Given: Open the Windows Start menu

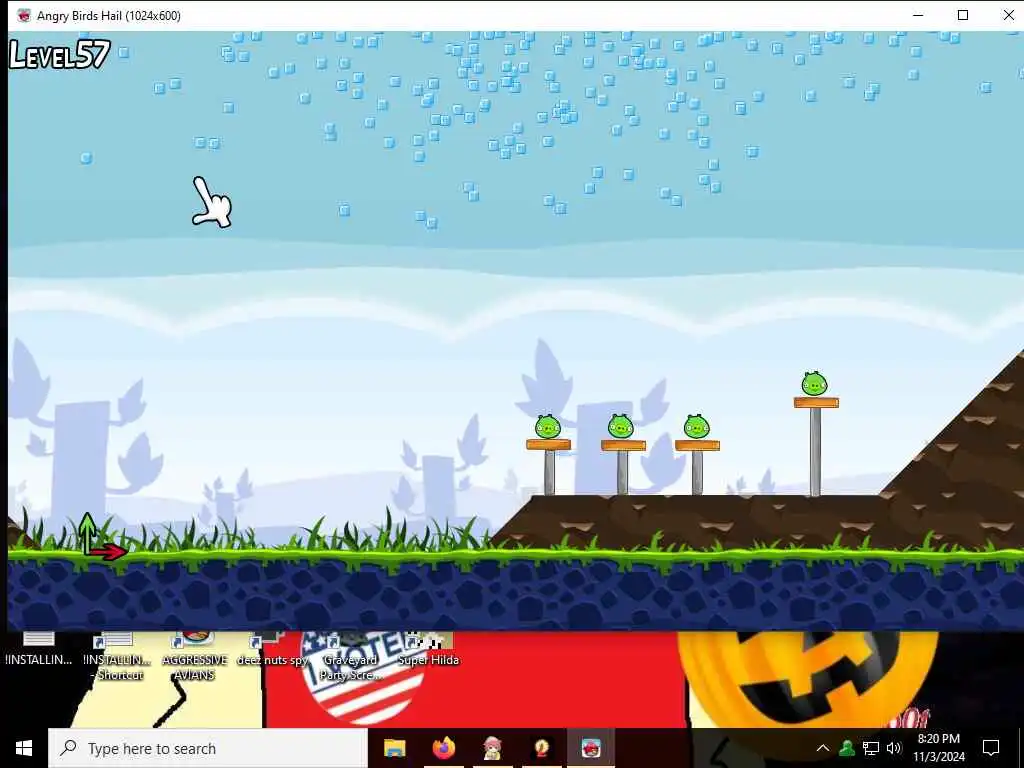Looking at the screenshot, I should pyautogui.click(x=24, y=748).
